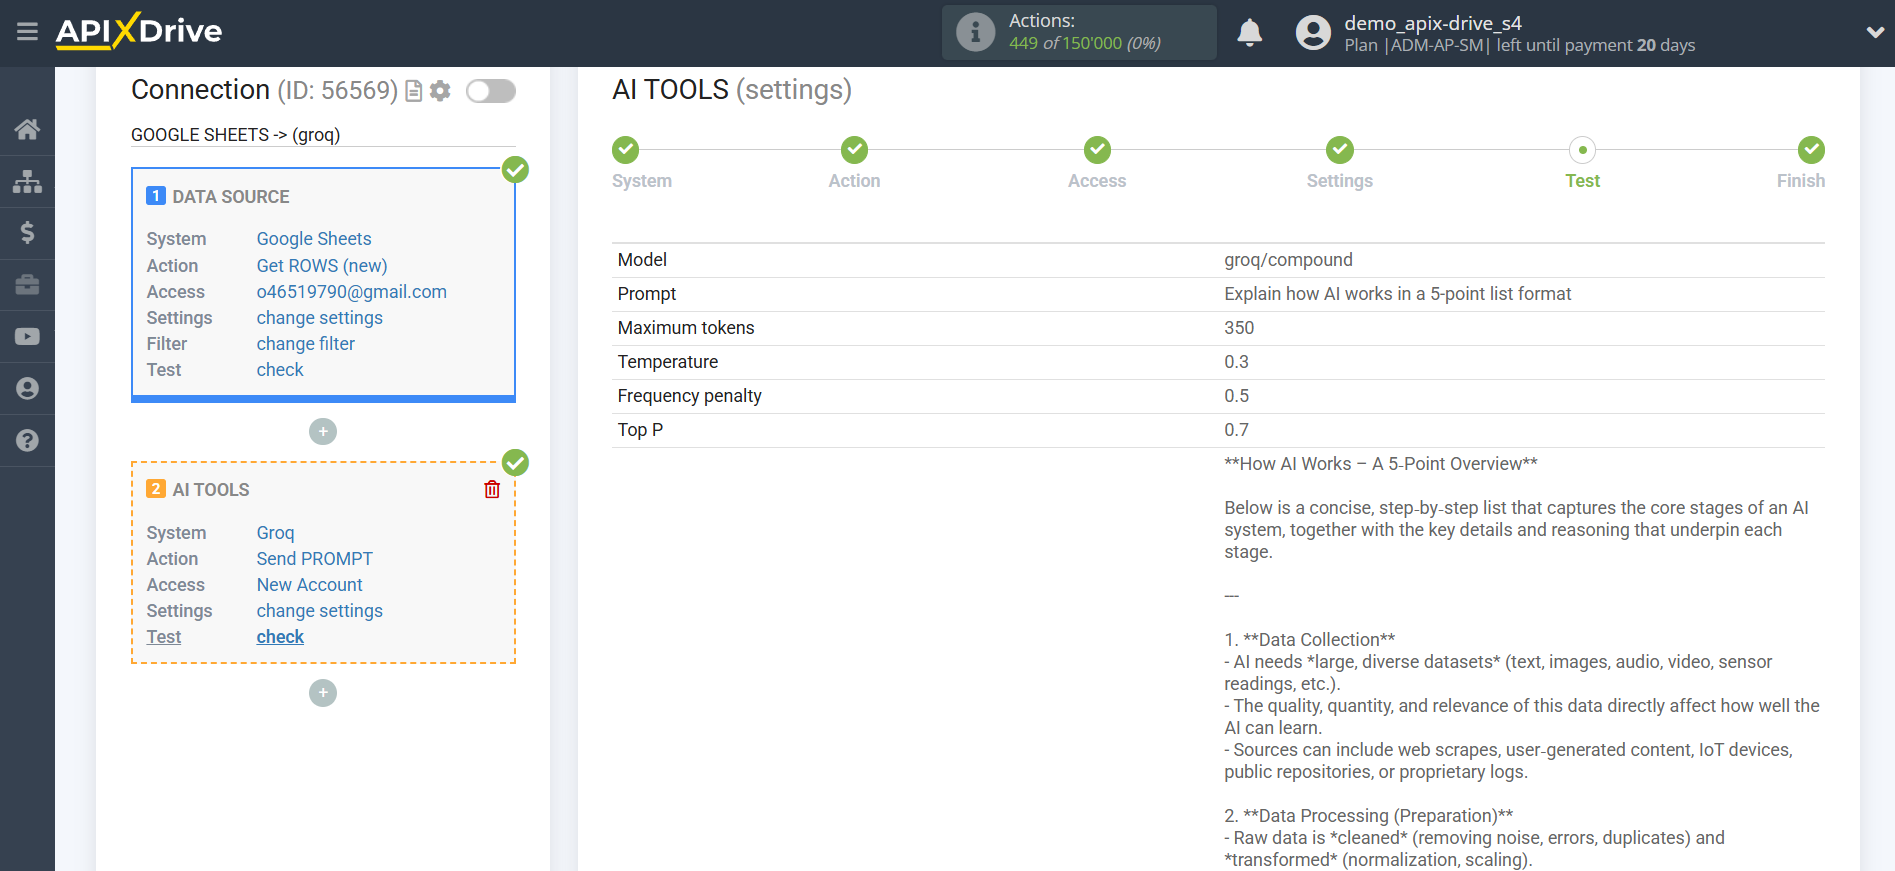Image resolution: width=1895 pixels, height=871 pixels.
Task: Click the Actions counter 449 of 150'000
Action: tap(1085, 44)
